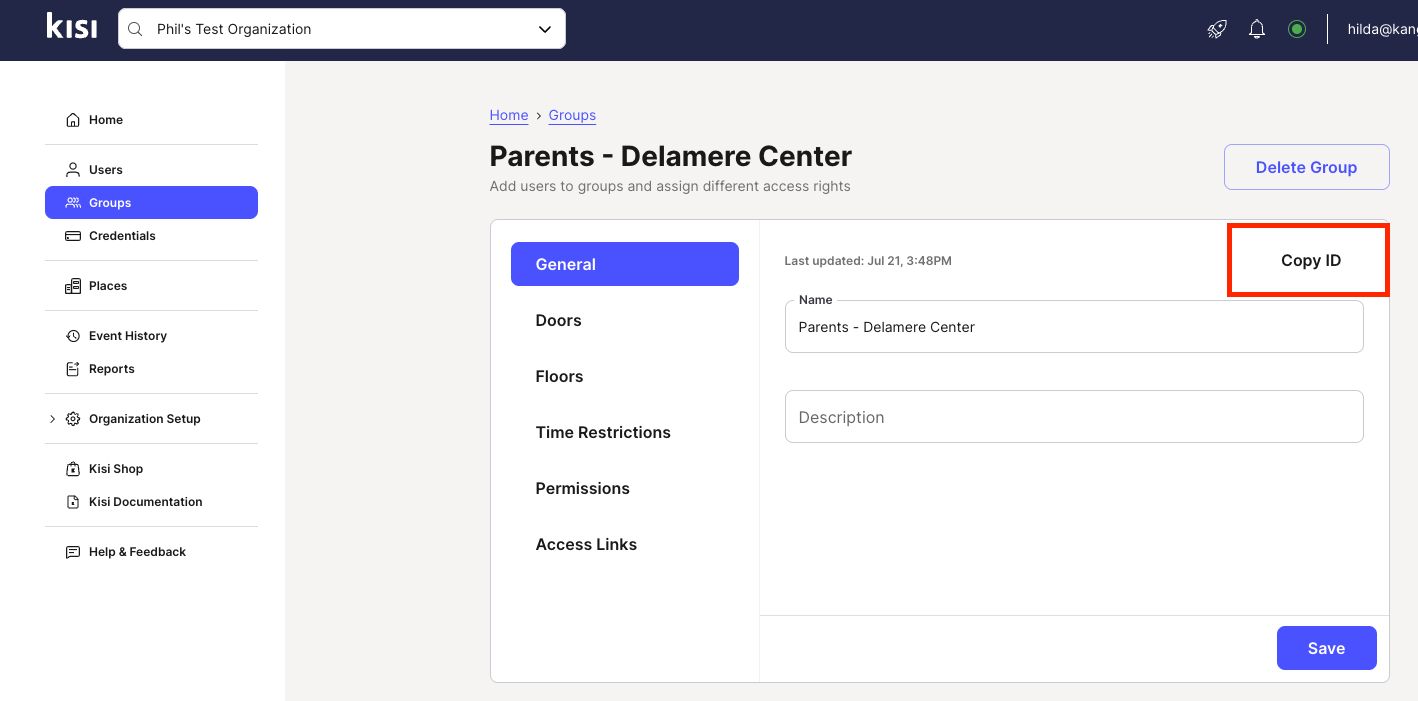
Task: Click the search magnifier icon
Action: (x=135, y=29)
